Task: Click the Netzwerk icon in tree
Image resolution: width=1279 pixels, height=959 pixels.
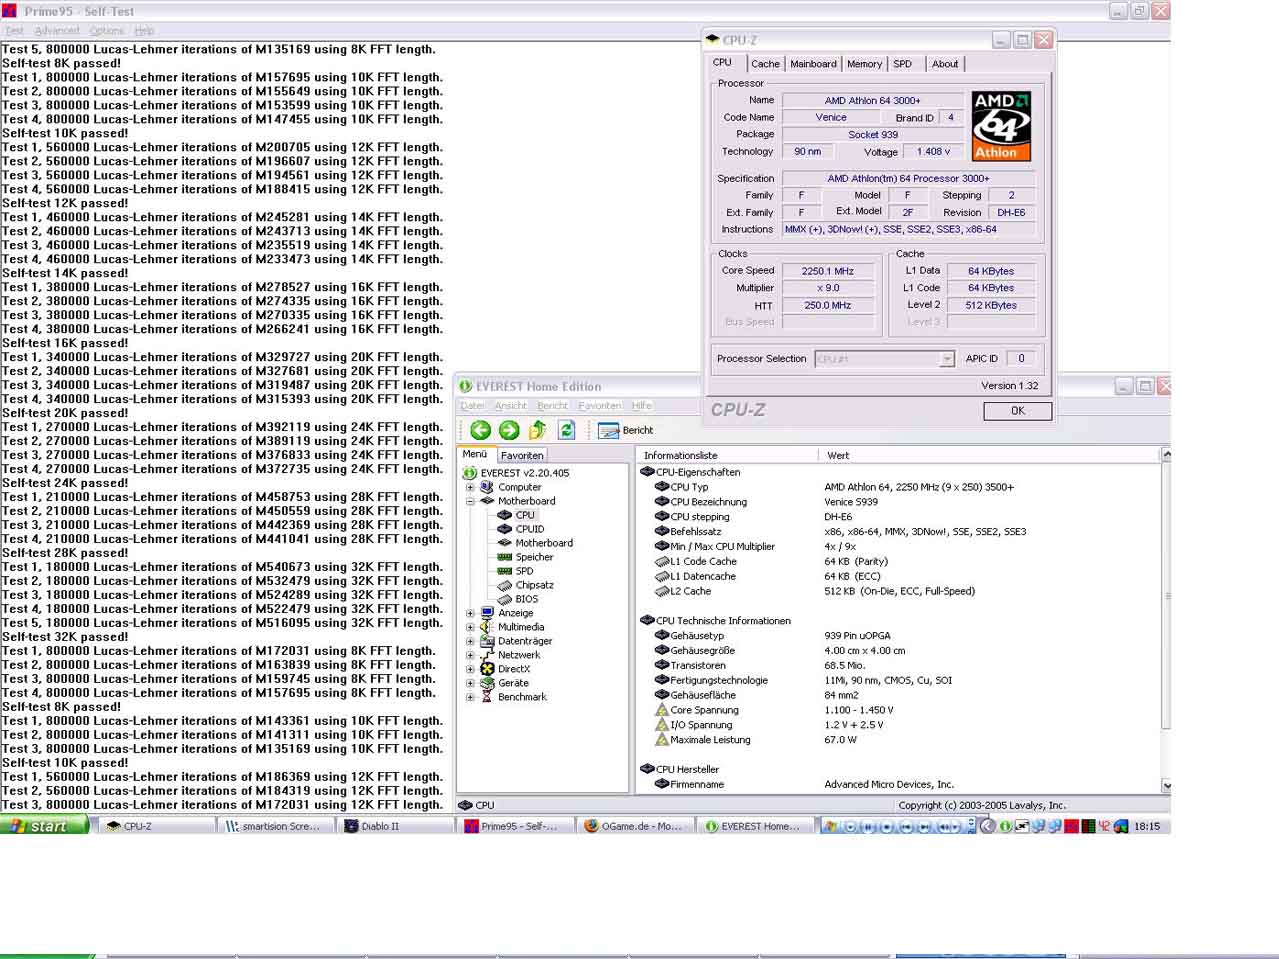Action: click(487, 655)
